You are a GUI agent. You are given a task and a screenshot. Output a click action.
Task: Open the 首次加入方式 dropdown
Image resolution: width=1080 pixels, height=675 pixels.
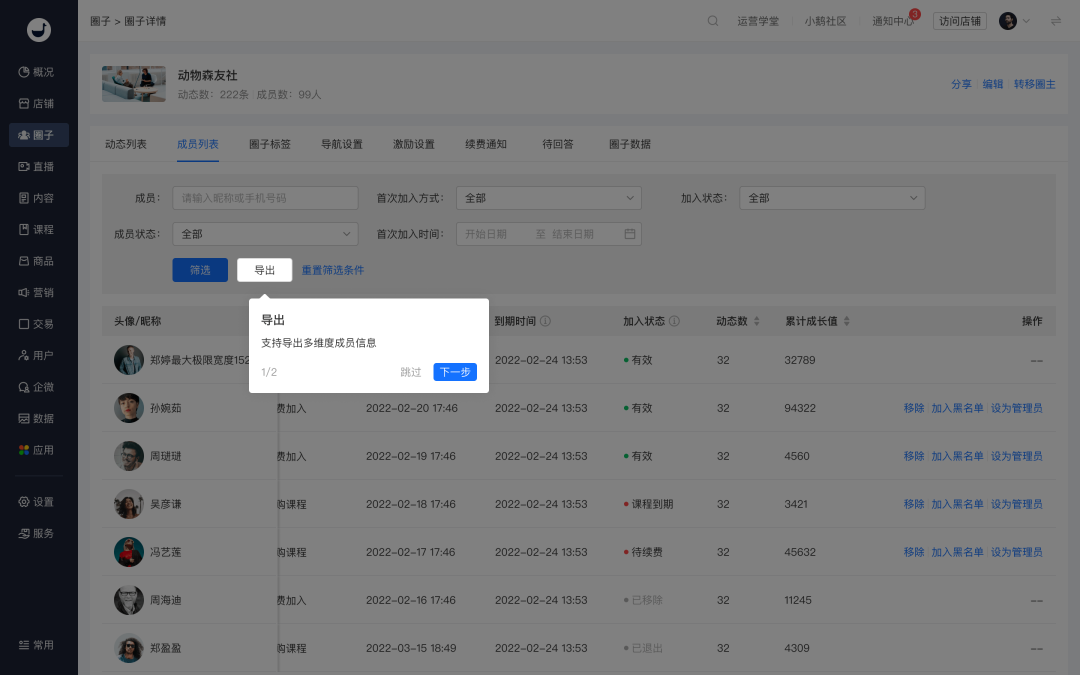point(548,198)
